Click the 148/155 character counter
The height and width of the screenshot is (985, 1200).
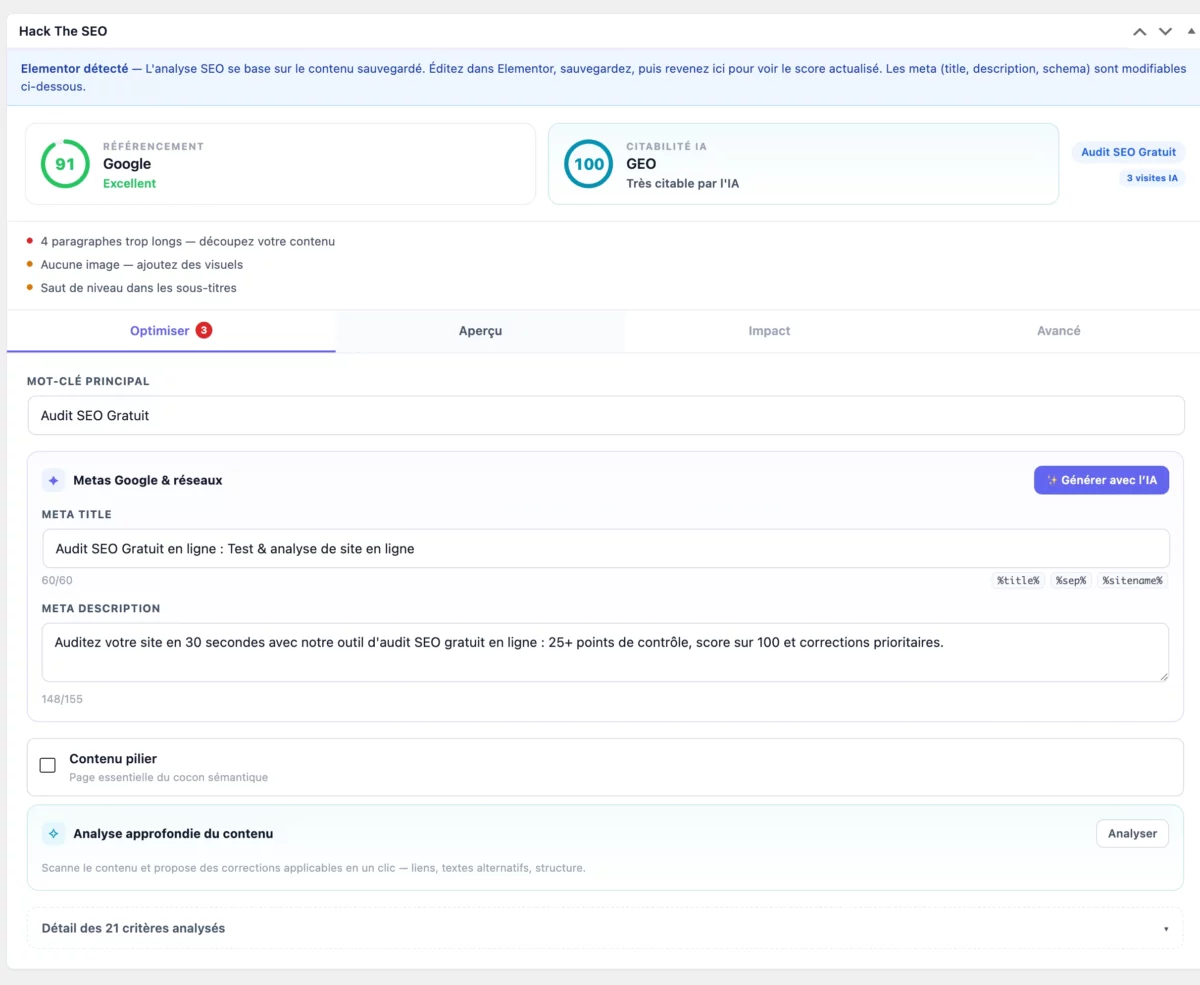(62, 699)
